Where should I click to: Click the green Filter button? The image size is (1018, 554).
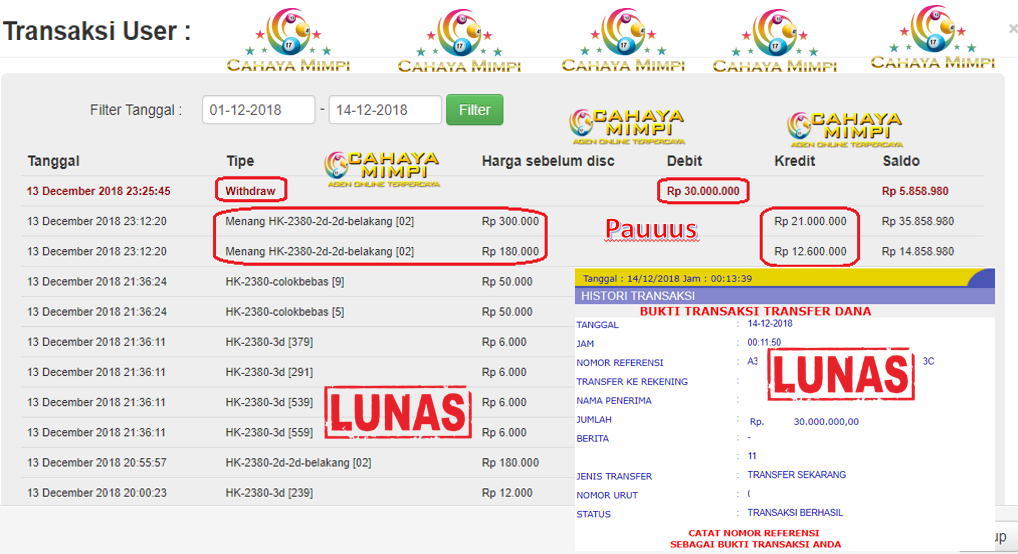pos(474,110)
